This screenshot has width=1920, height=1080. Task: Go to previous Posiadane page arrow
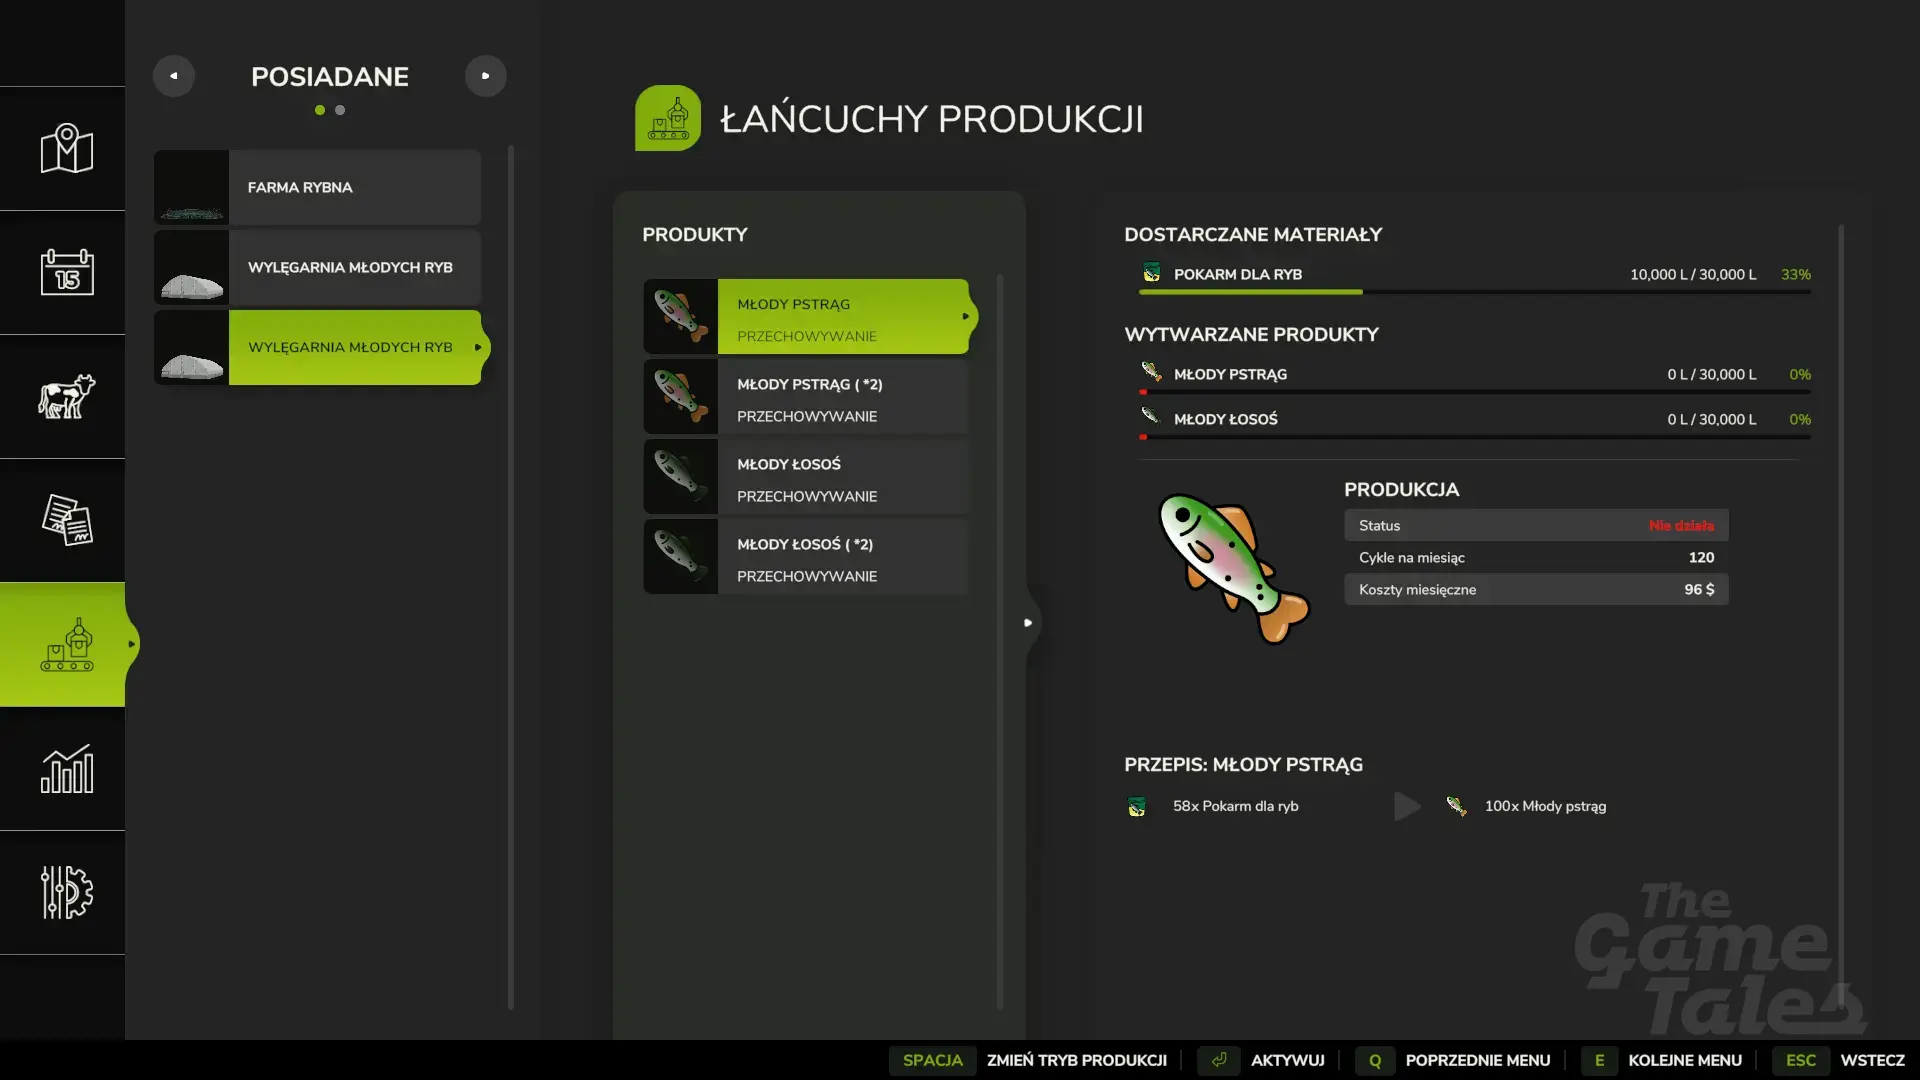174,76
